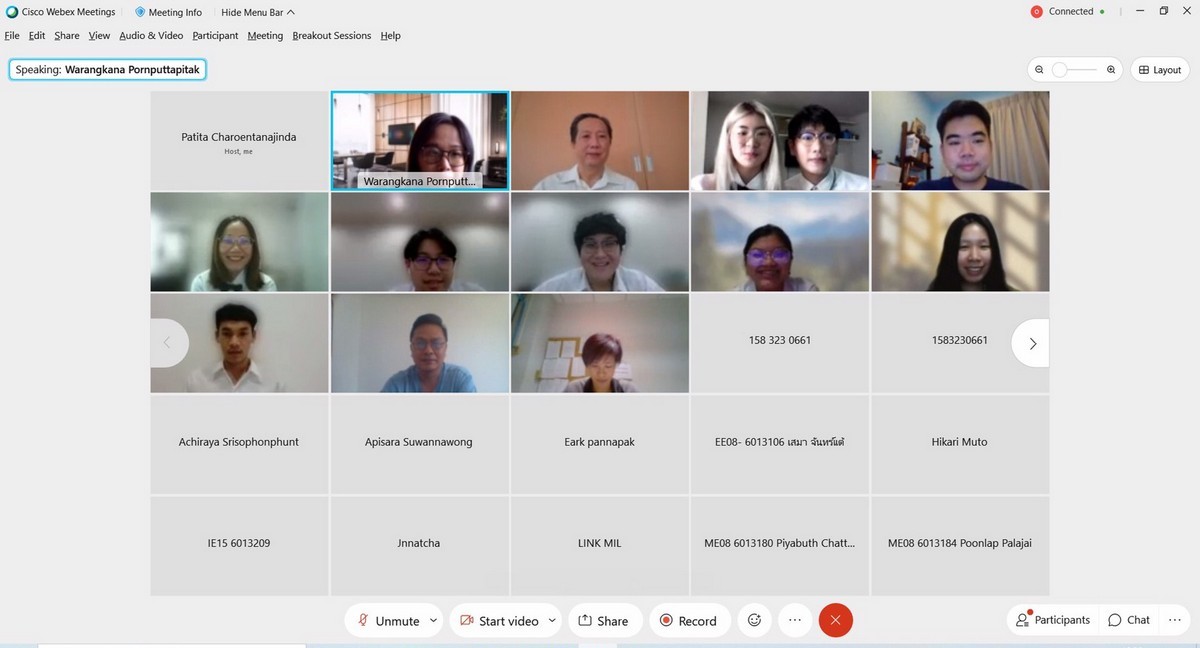
Task: Click the zoom in magnifier icon
Action: point(1111,70)
